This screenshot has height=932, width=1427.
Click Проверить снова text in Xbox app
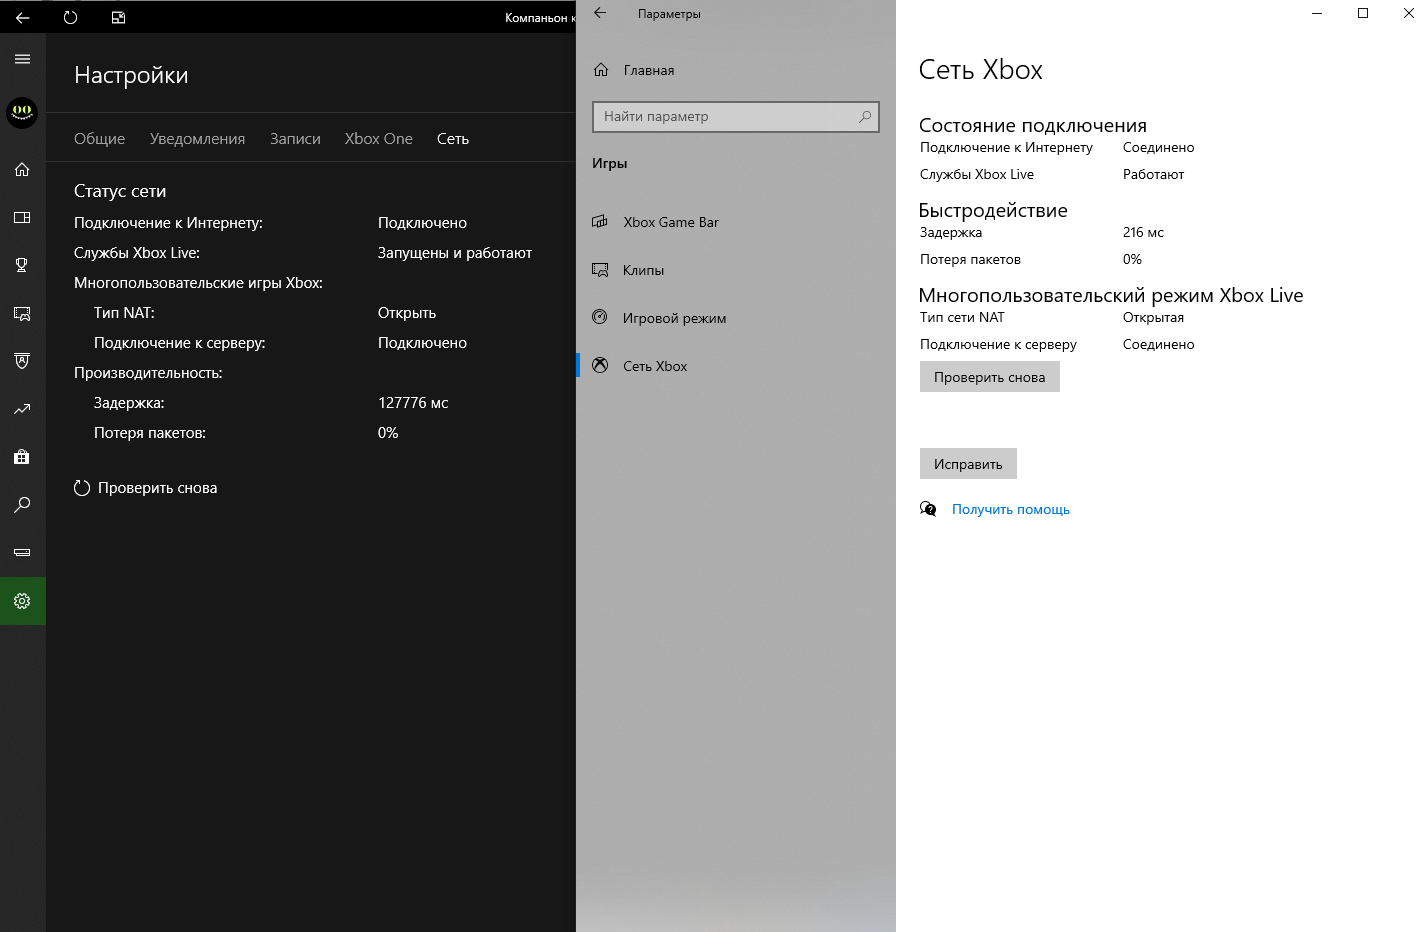click(x=157, y=488)
